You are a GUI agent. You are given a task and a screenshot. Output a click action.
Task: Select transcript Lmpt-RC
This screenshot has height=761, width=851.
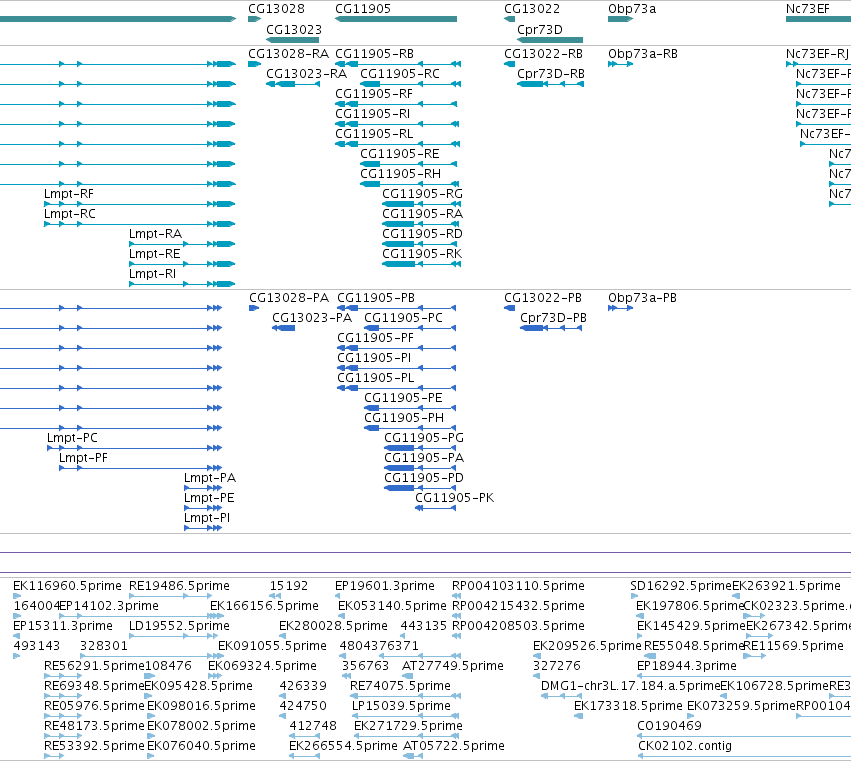(x=69, y=214)
